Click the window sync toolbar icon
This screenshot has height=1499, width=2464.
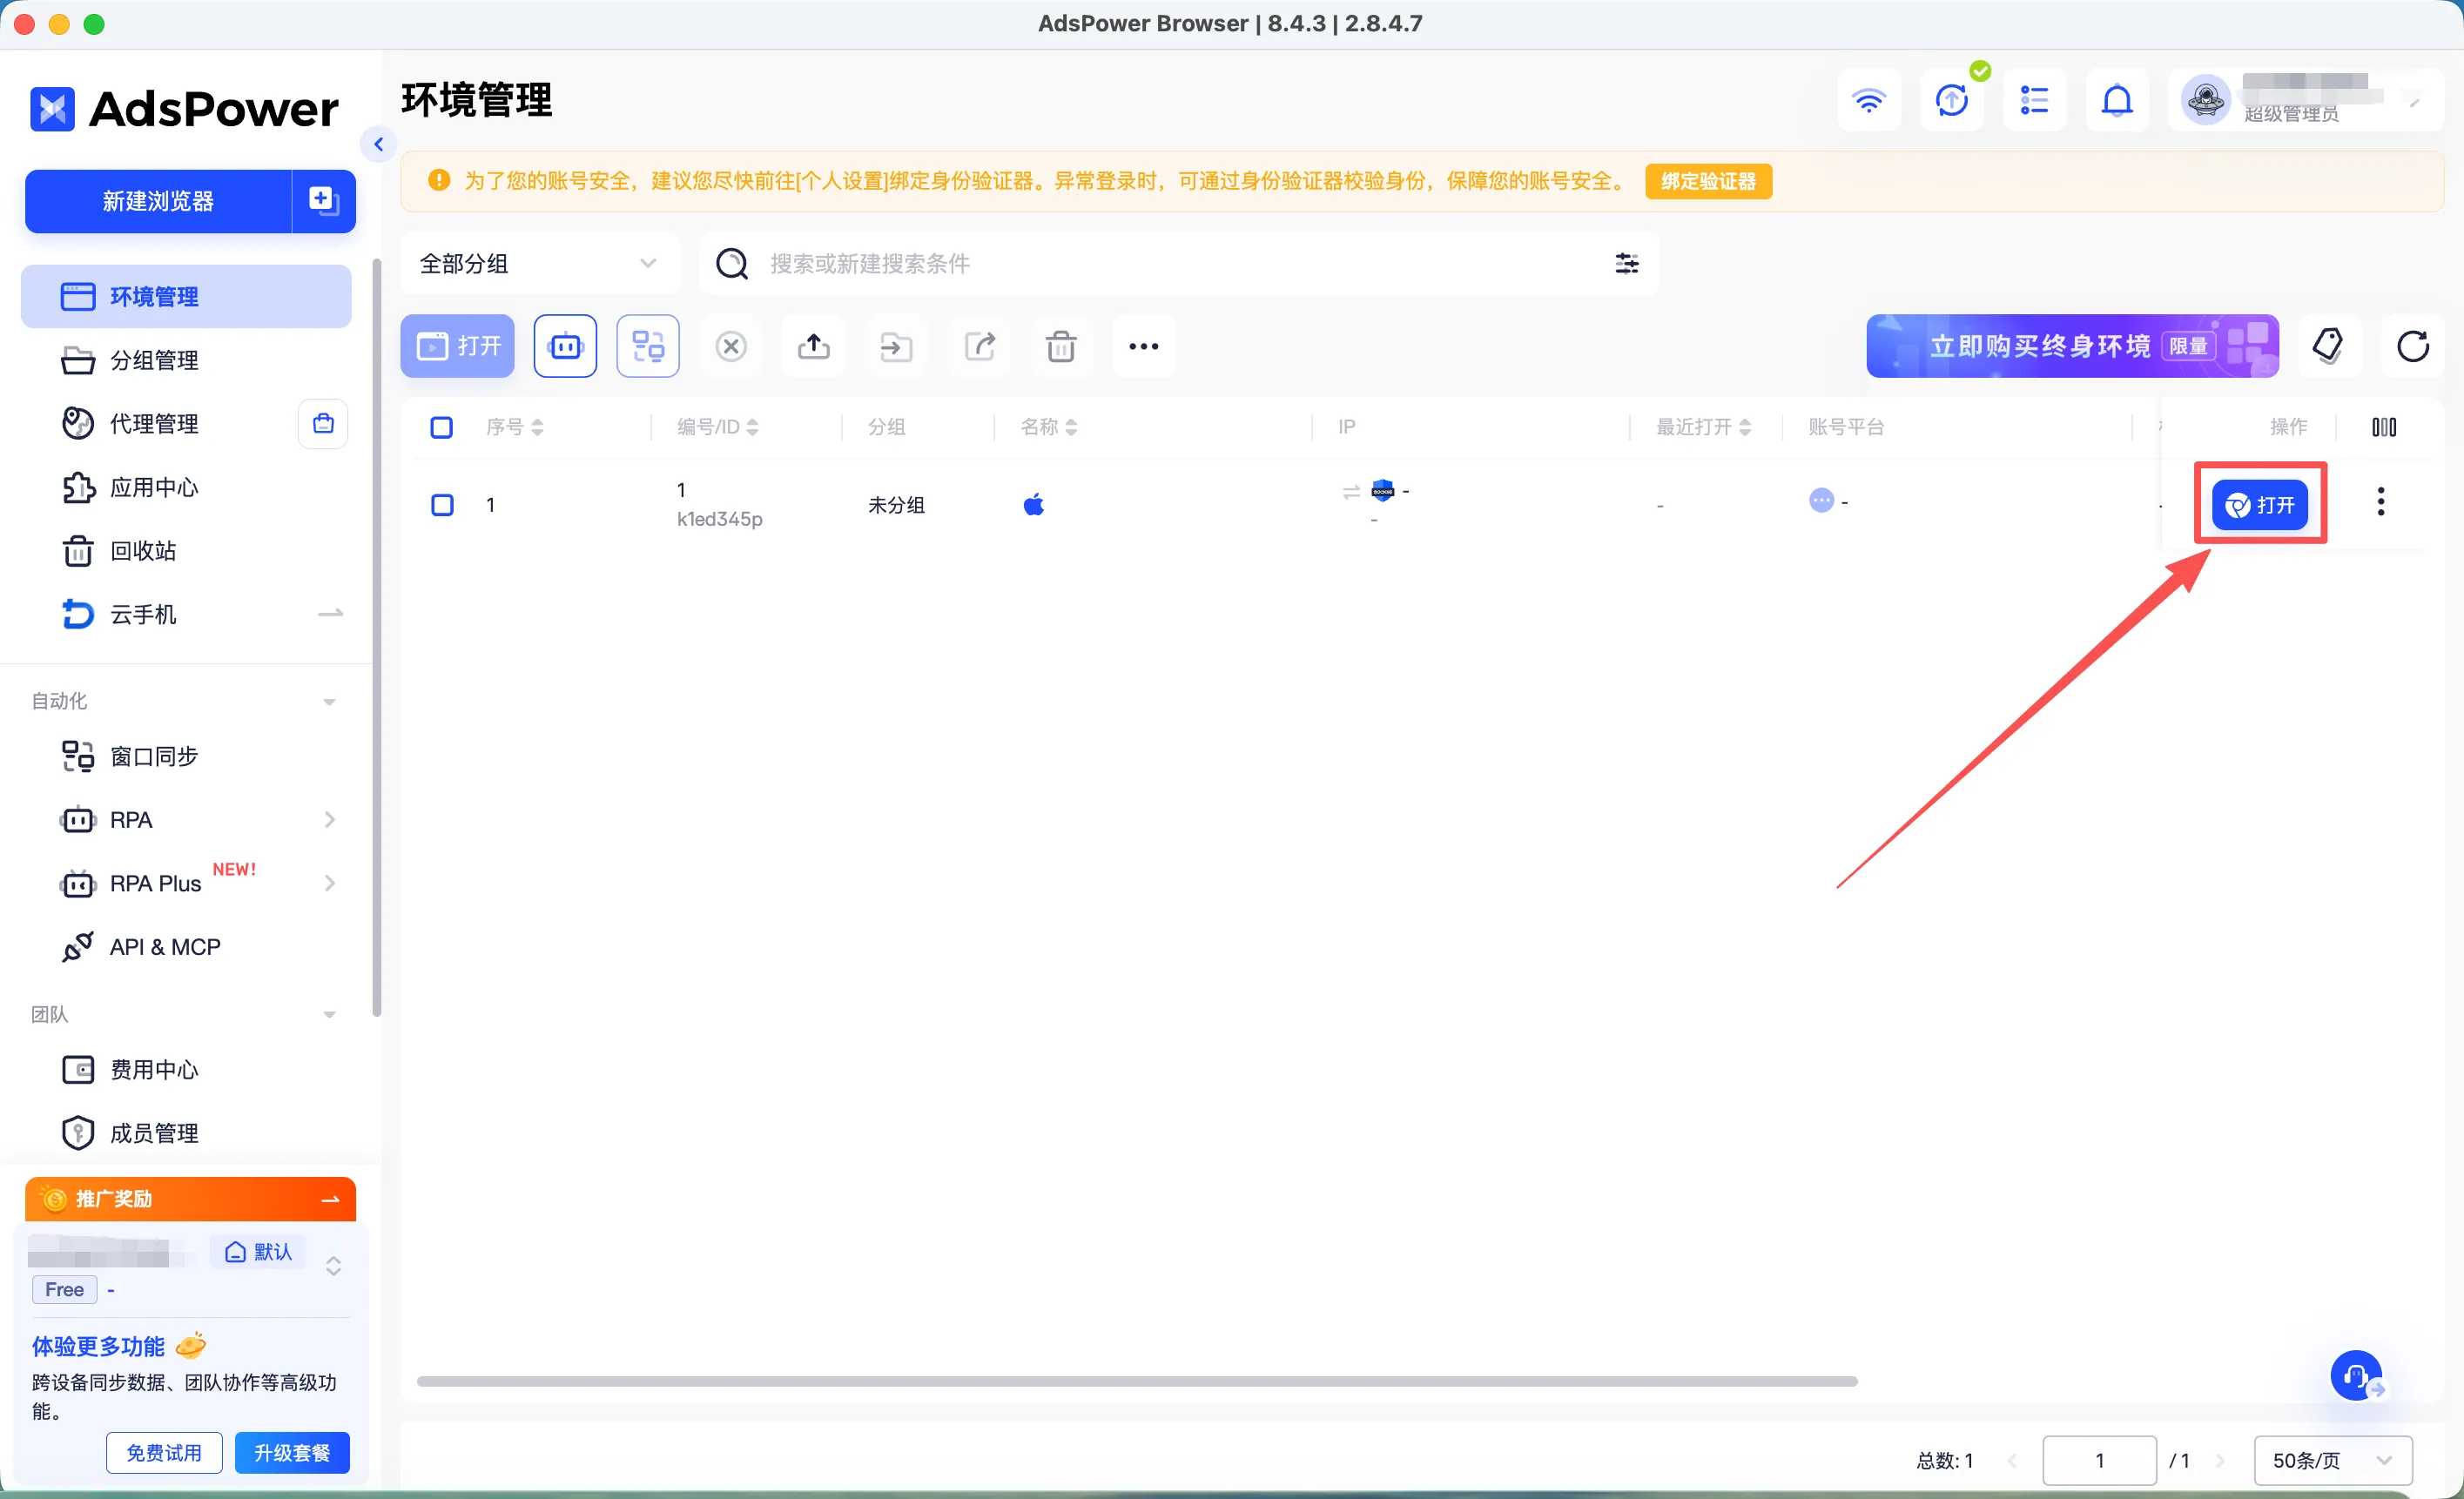tap(648, 346)
